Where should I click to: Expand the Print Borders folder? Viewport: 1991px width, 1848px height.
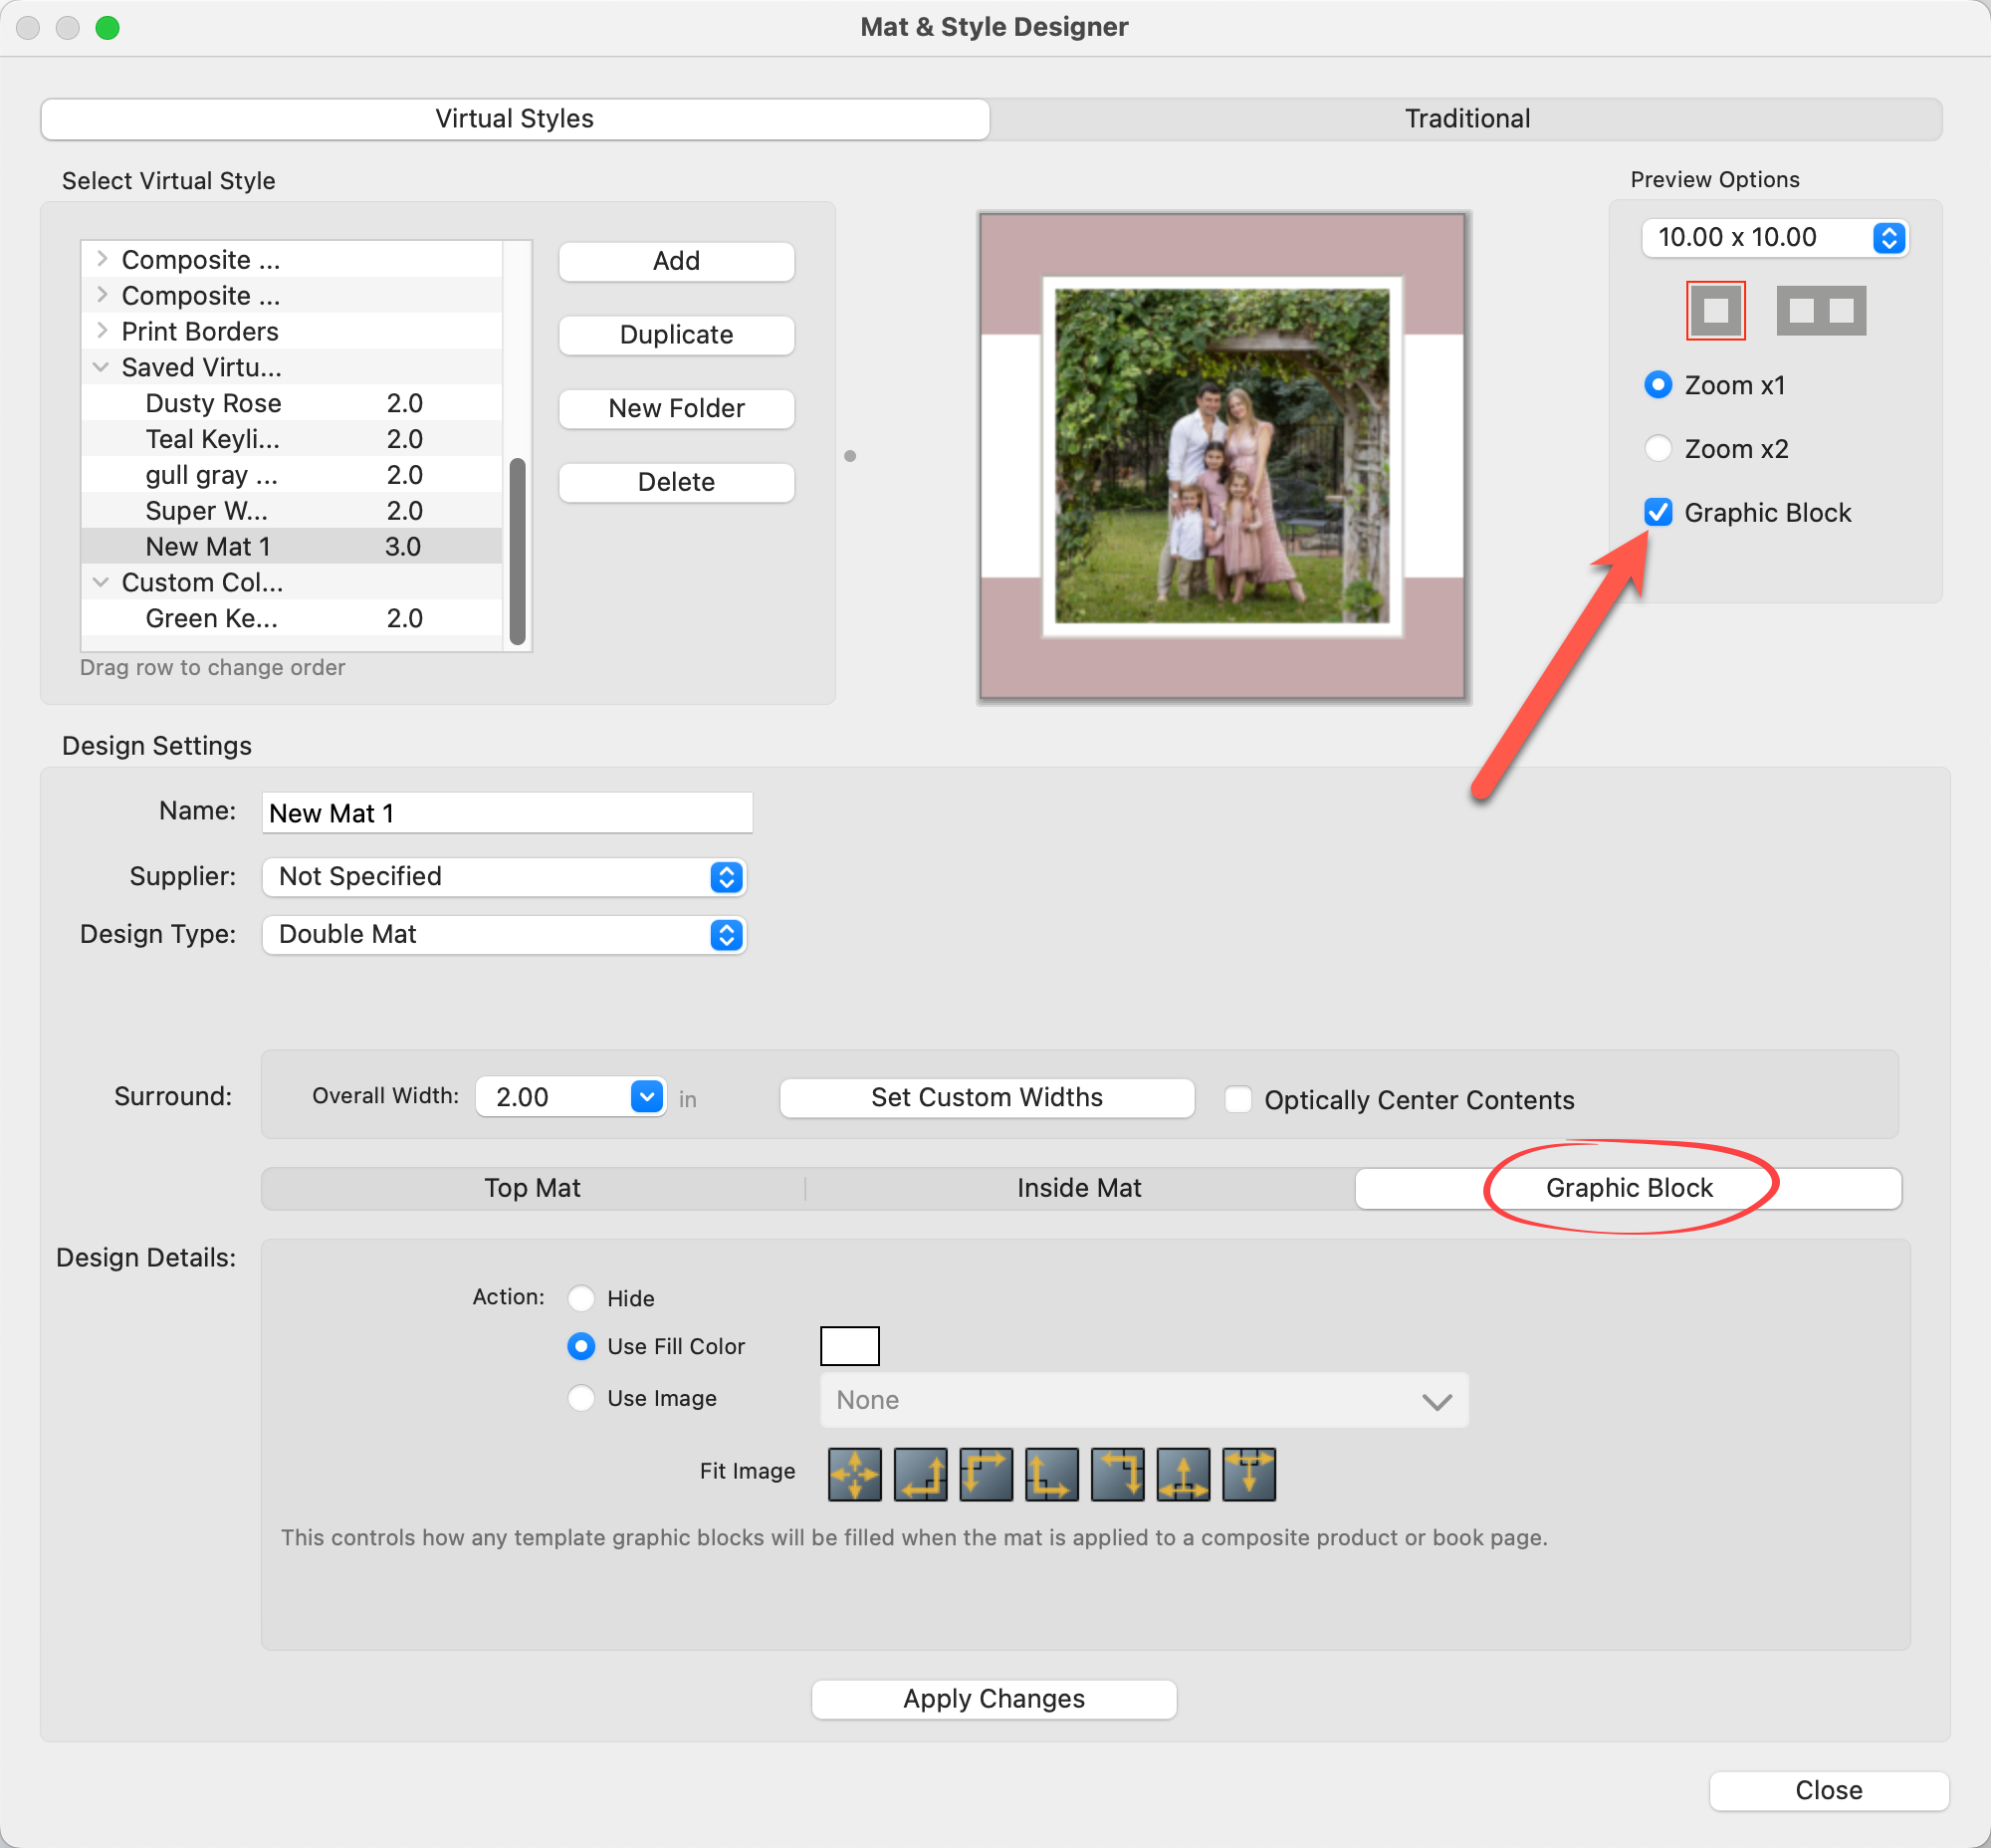pos(101,330)
